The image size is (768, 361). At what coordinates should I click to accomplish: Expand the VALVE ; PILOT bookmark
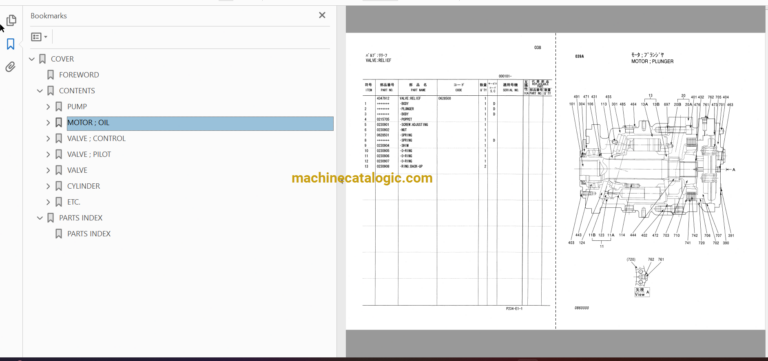tap(48, 154)
